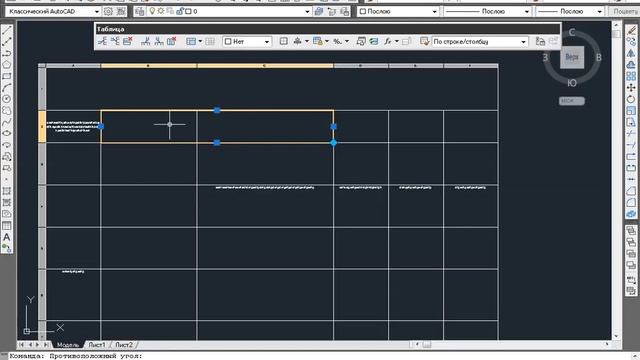640x360 pixels.
Task: Select the Spline draw tool
Action: [x=7, y=122]
